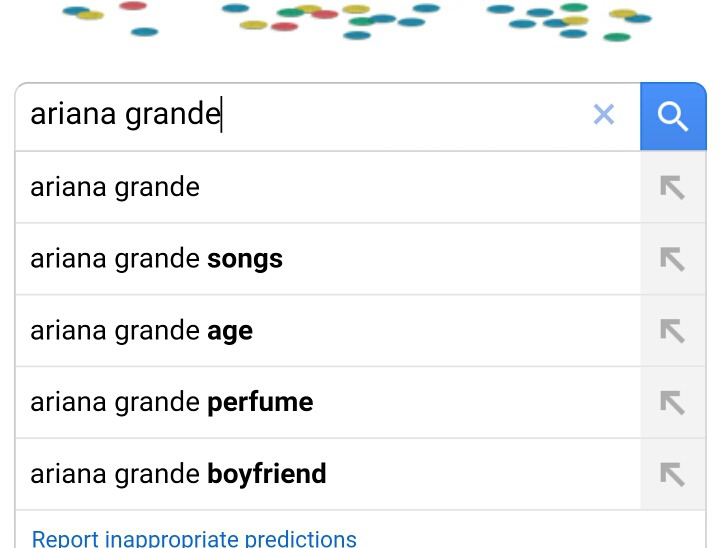Pick the 'ariana grande age' suggestion
Viewport: 720px width, 548px height.
point(328,331)
